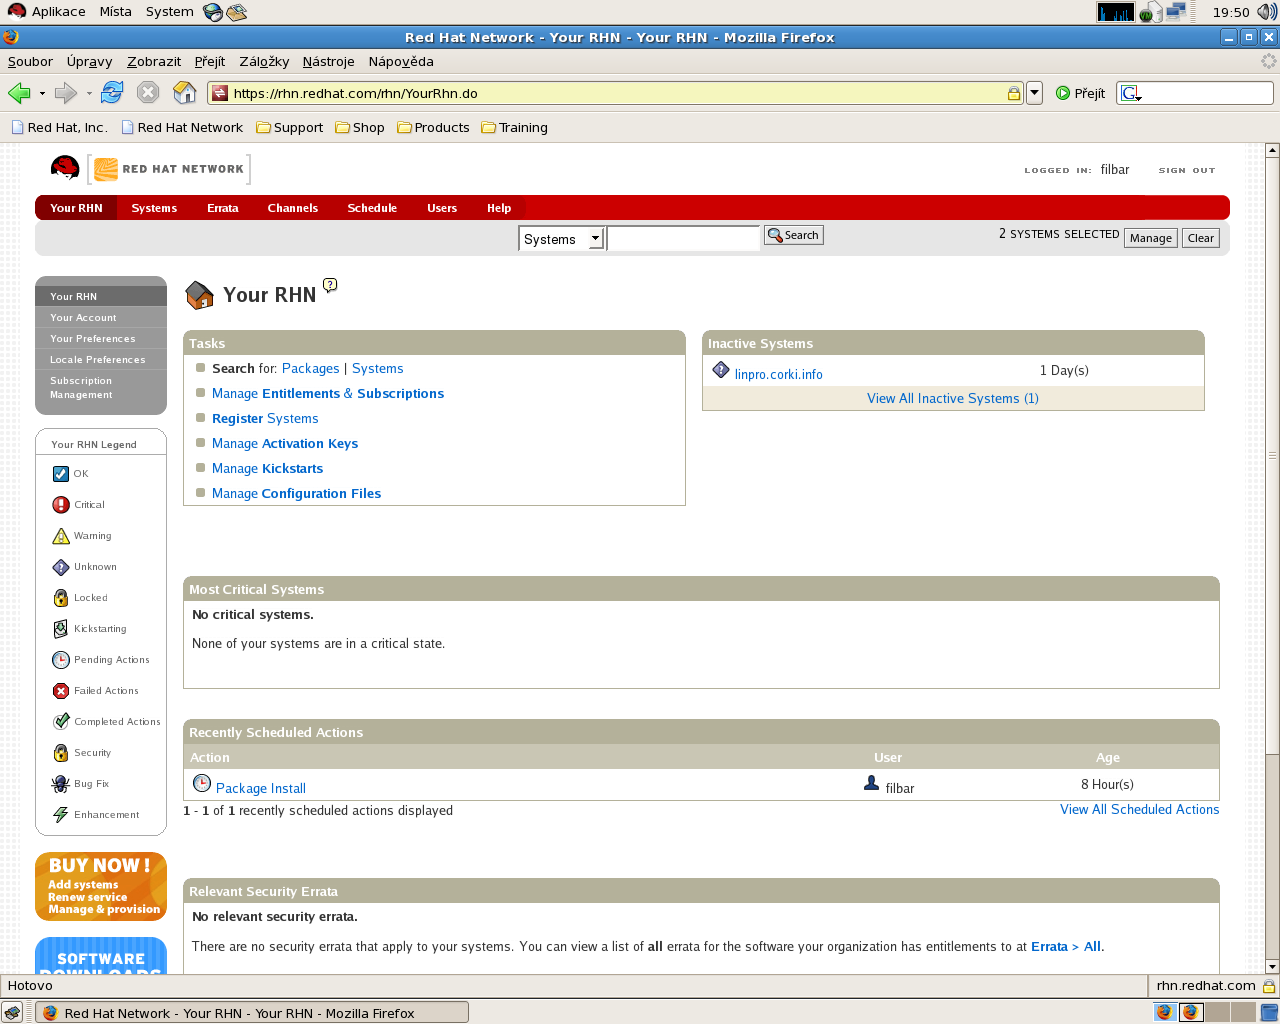The width and height of the screenshot is (1280, 1024).
Task: Open the search engine selector dropdown
Action: click(x=1132, y=93)
